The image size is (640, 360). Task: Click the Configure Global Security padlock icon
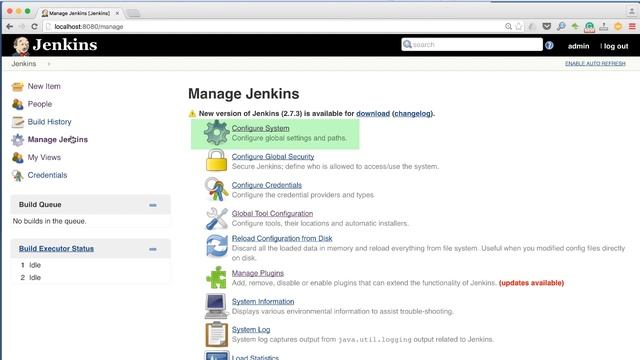point(216,160)
